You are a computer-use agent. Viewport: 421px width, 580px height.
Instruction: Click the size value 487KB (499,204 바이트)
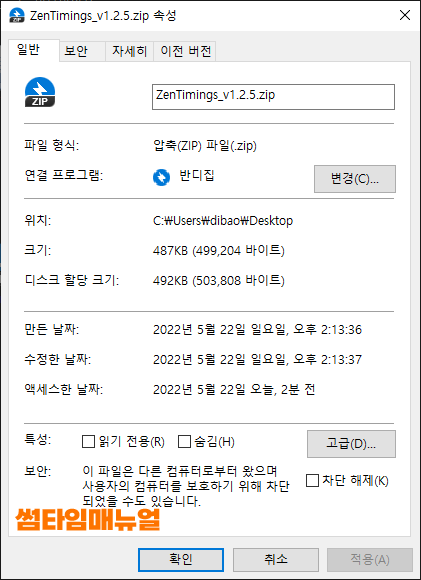tap(219, 250)
